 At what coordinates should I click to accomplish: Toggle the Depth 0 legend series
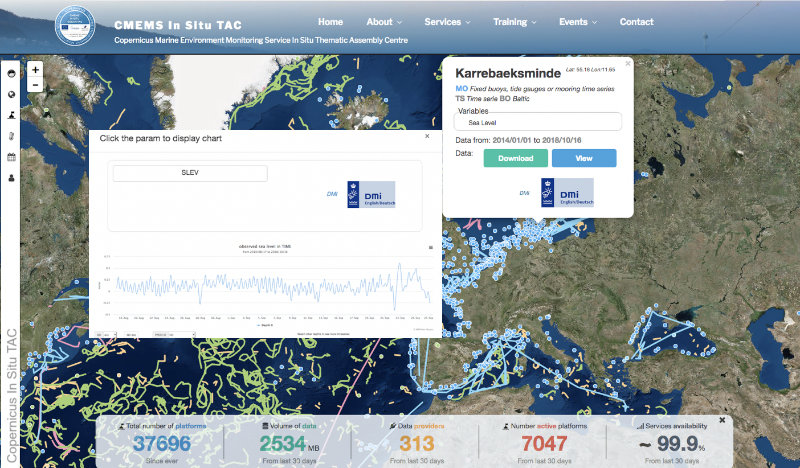(x=265, y=325)
